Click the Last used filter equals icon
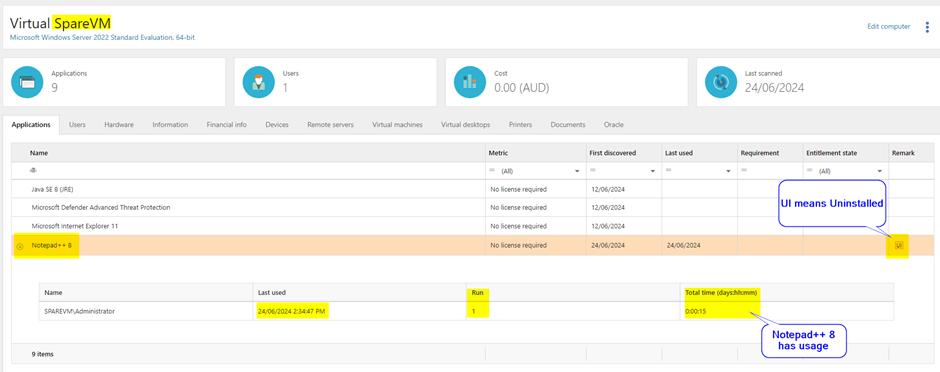940x372 pixels. 668,171
